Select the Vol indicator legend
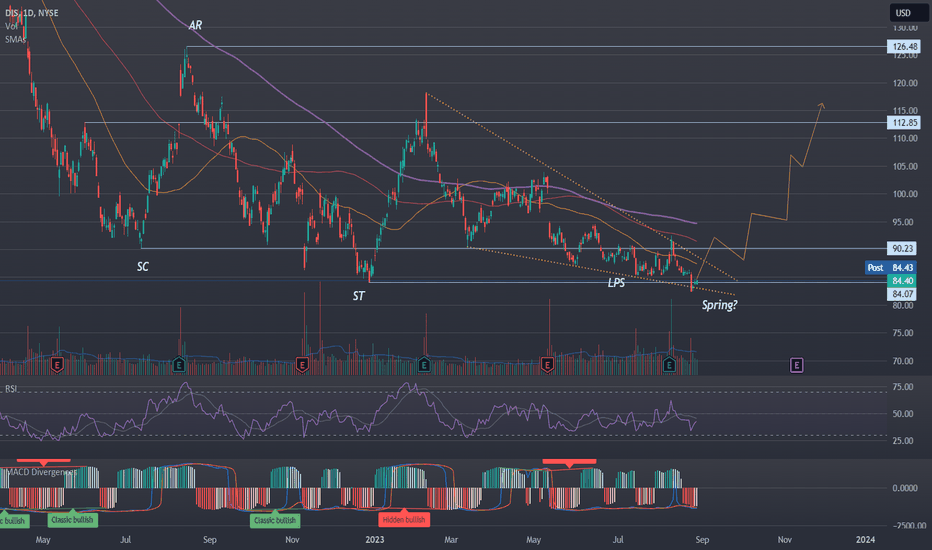The width and height of the screenshot is (932, 550). tap(11, 26)
